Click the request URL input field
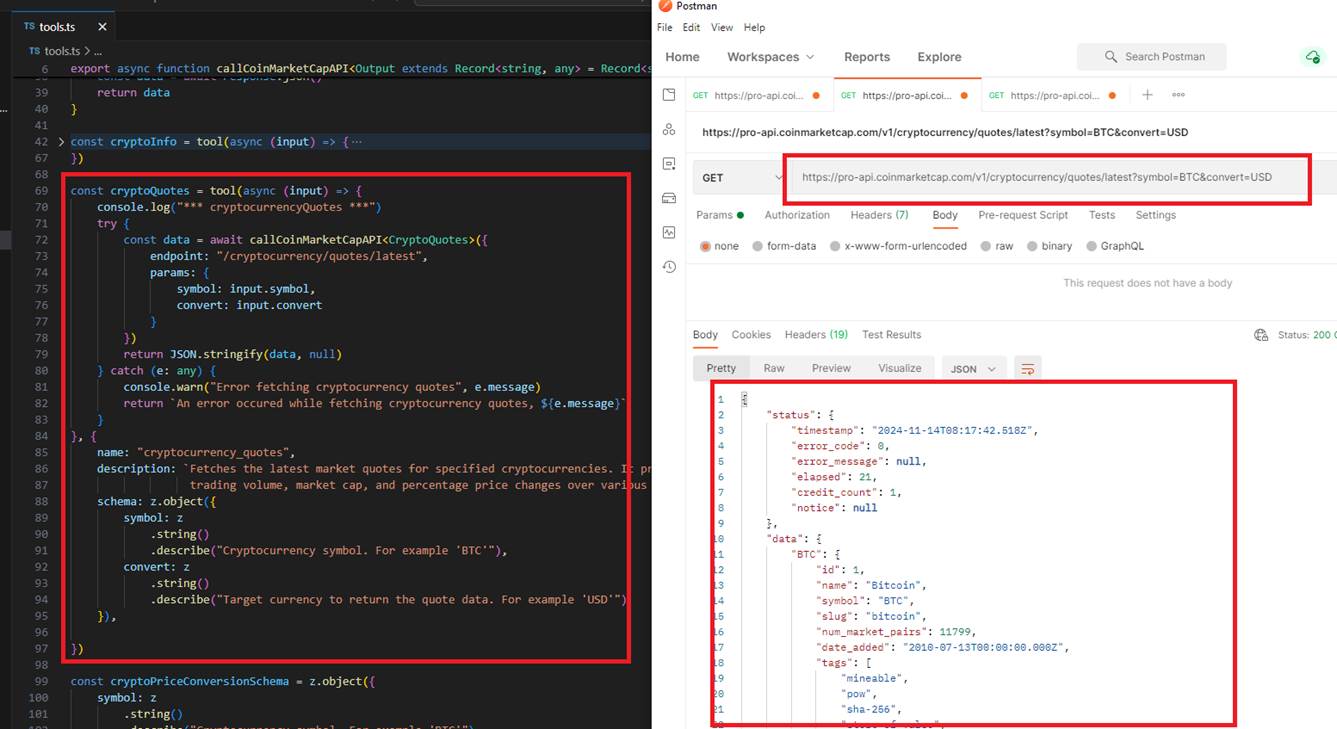1337x729 pixels. coord(1045,178)
